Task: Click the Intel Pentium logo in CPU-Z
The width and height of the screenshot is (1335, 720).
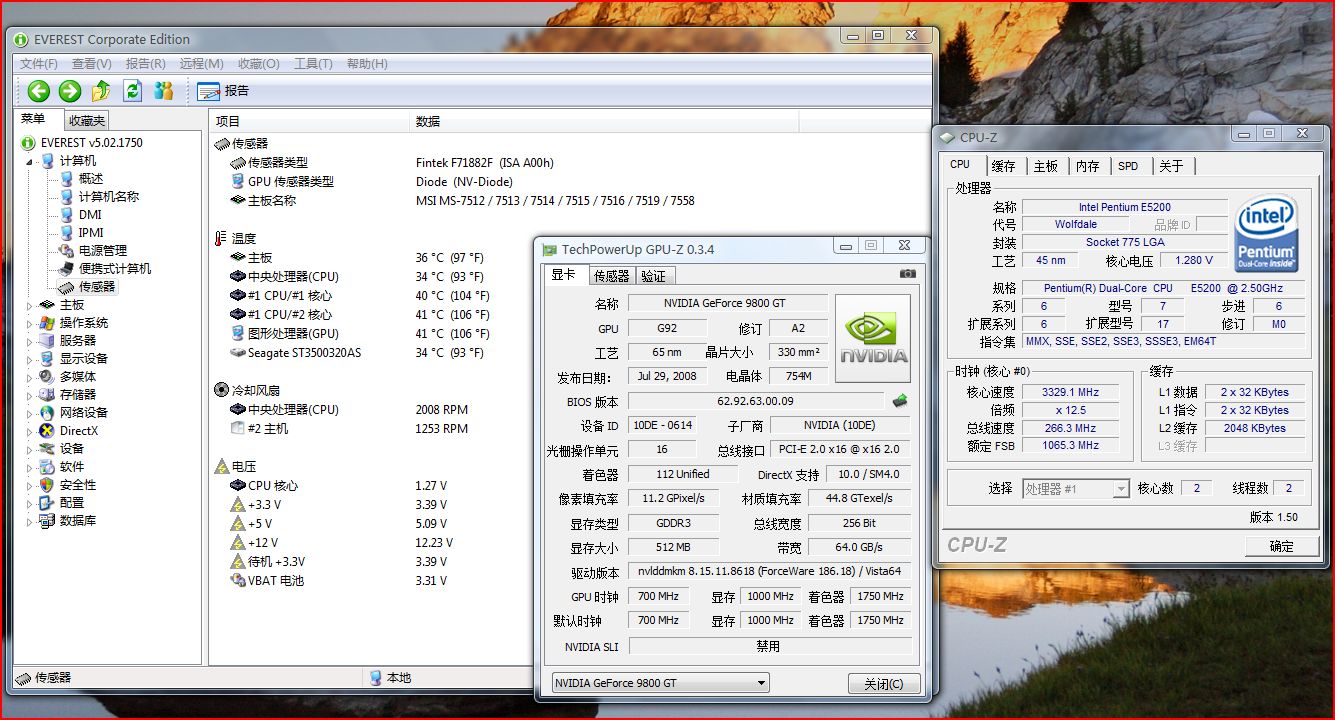Action: click(1266, 234)
